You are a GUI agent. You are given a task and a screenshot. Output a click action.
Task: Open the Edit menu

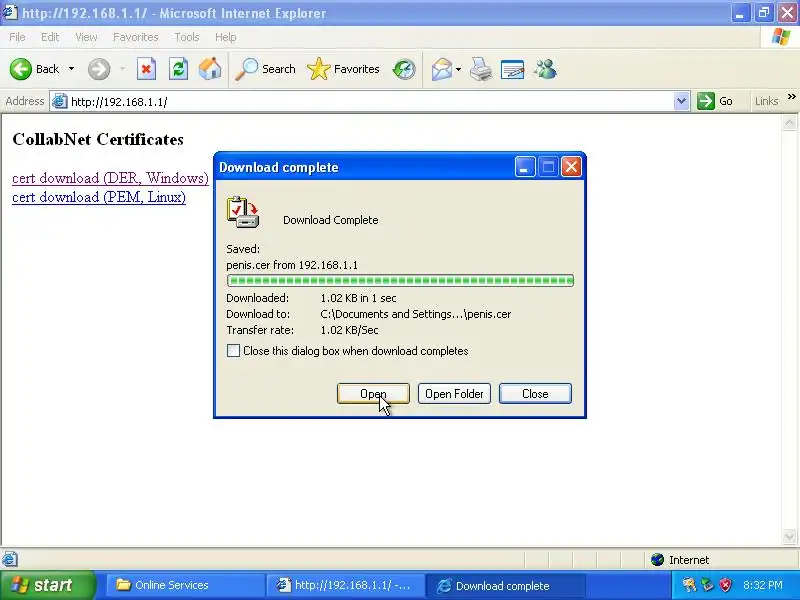50,37
